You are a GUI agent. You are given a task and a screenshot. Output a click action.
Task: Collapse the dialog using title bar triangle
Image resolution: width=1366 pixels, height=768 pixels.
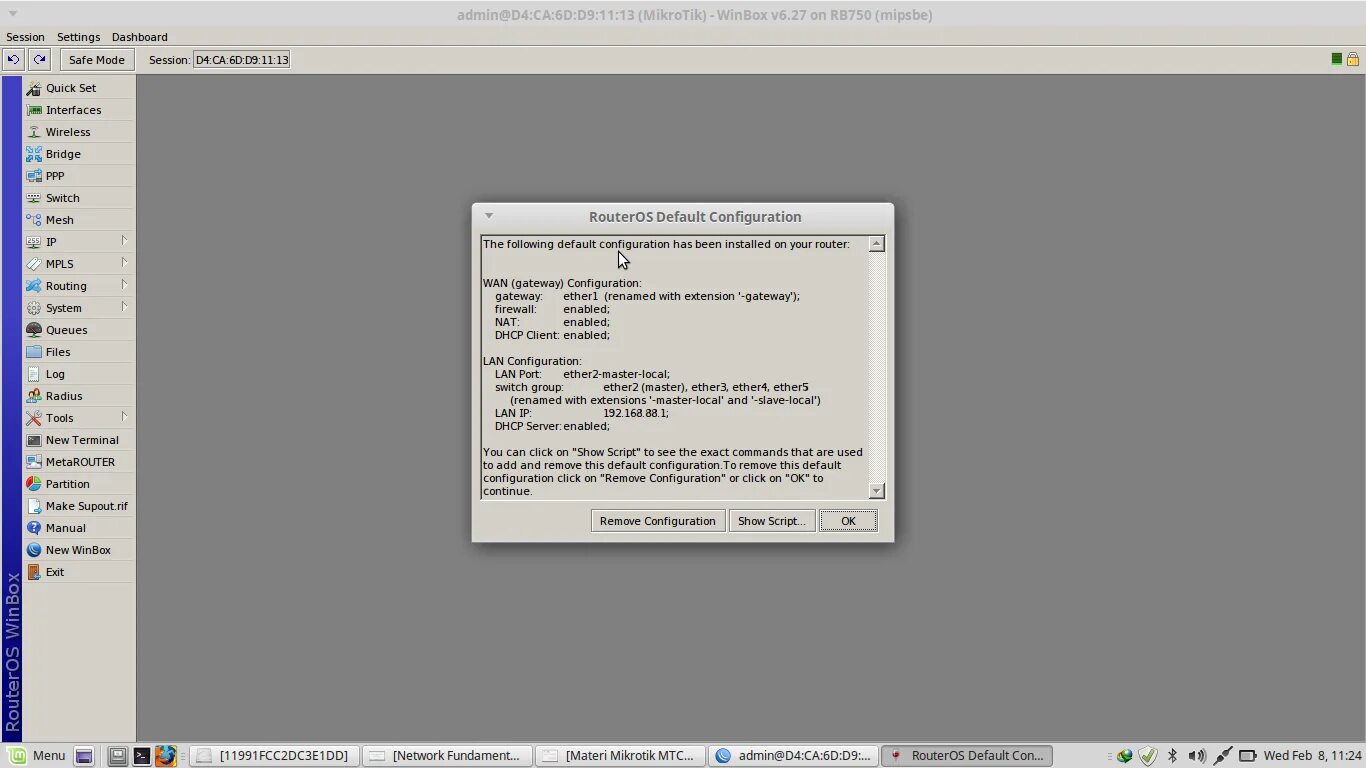pyautogui.click(x=489, y=216)
